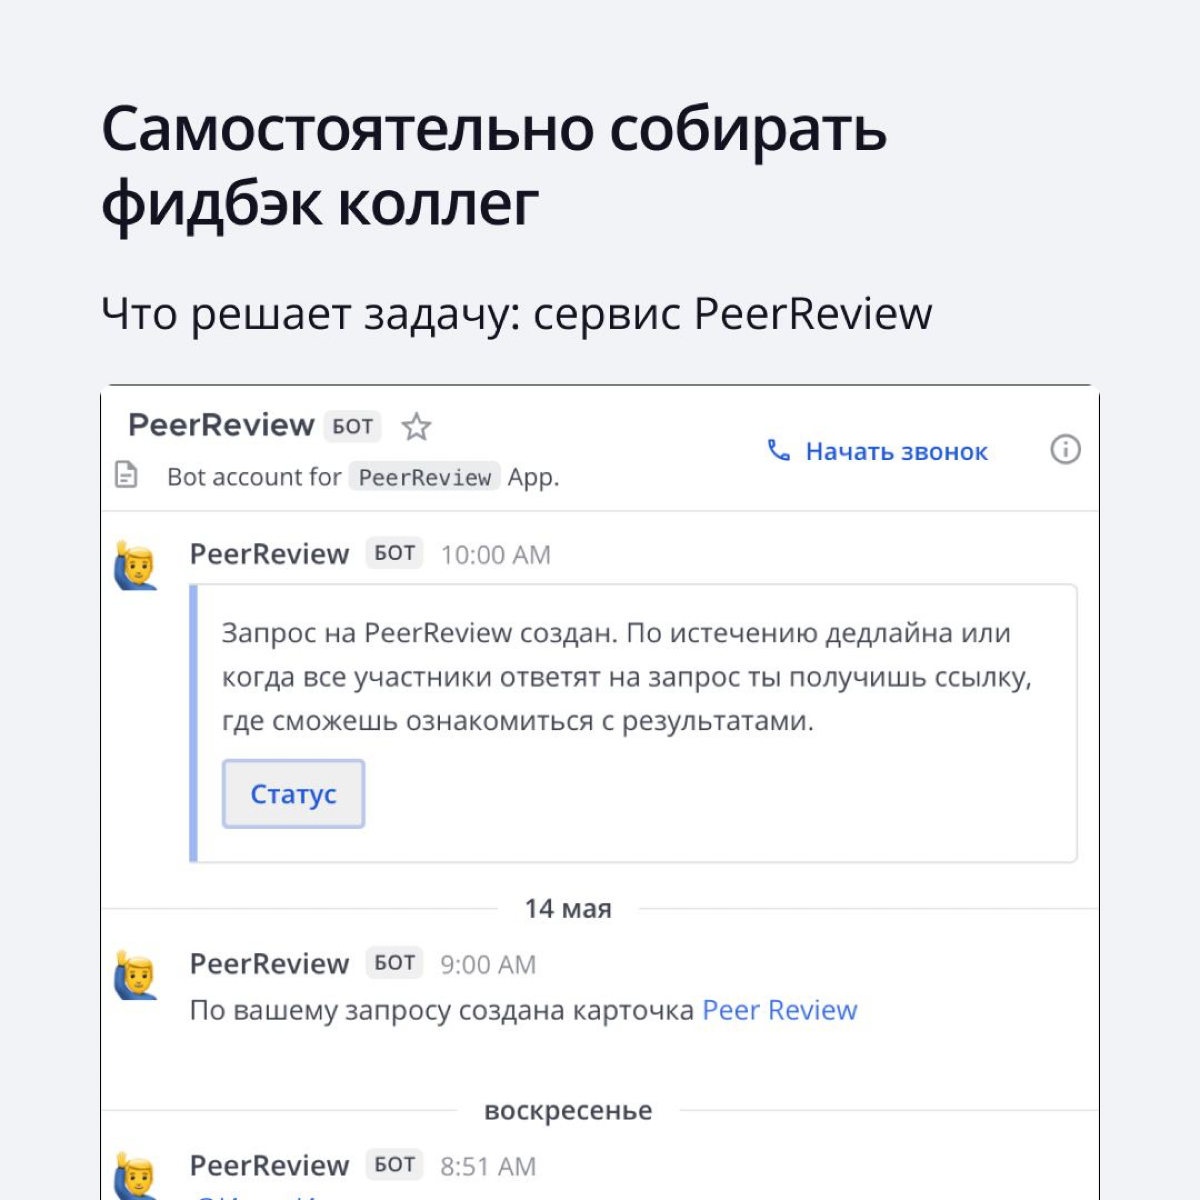Click the phone icon beside Начать звонок
This screenshot has width=1200, height=1200.
coord(778,450)
